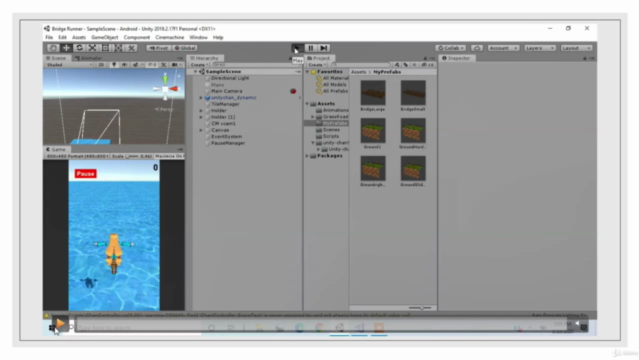Collapse the SampleScene tree
The height and width of the screenshot is (360, 640).
196,72
